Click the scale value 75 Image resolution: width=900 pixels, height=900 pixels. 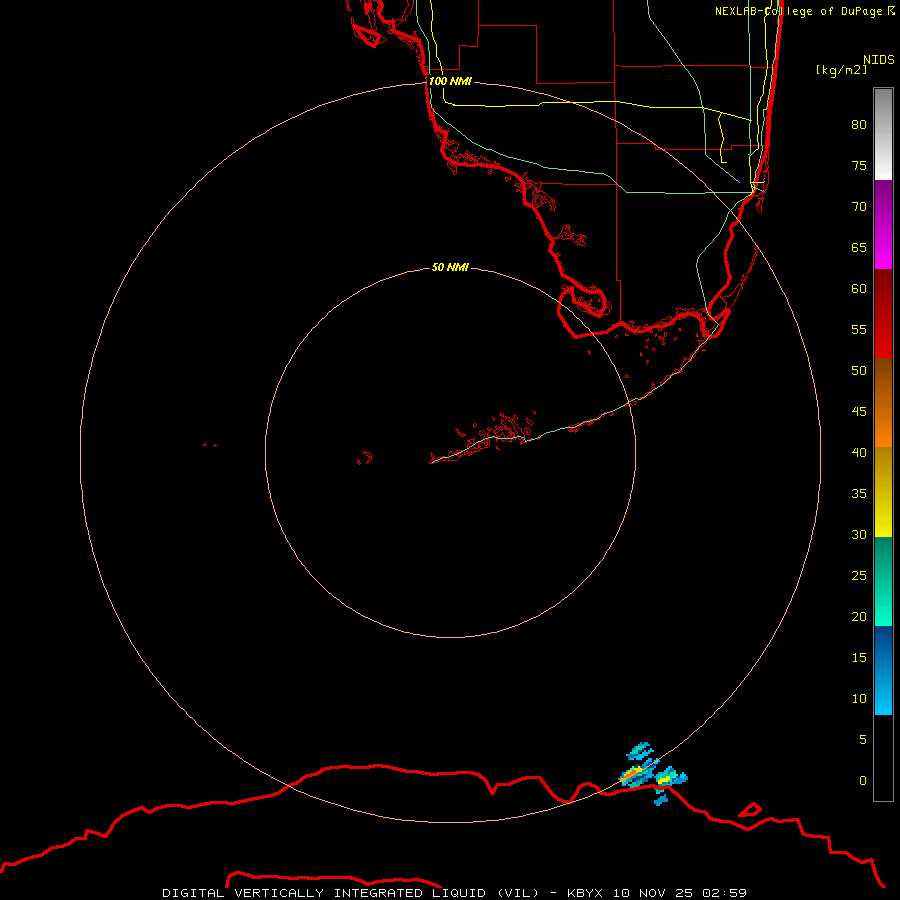(859, 165)
